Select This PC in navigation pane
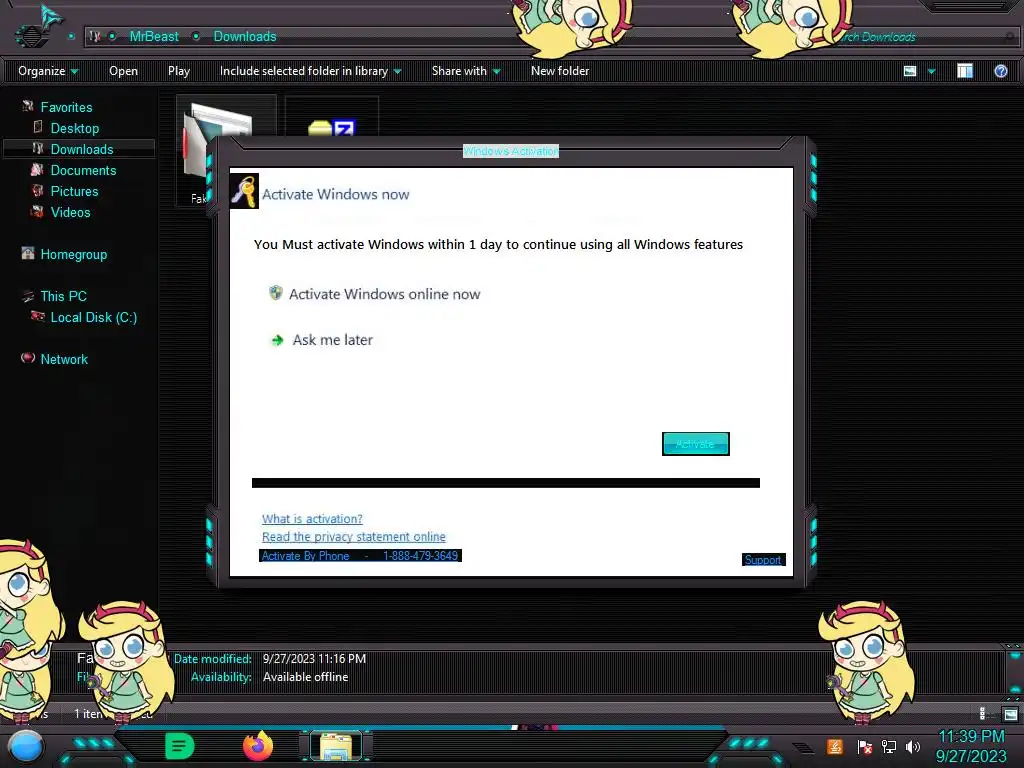The image size is (1024, 768). point(63,296)
